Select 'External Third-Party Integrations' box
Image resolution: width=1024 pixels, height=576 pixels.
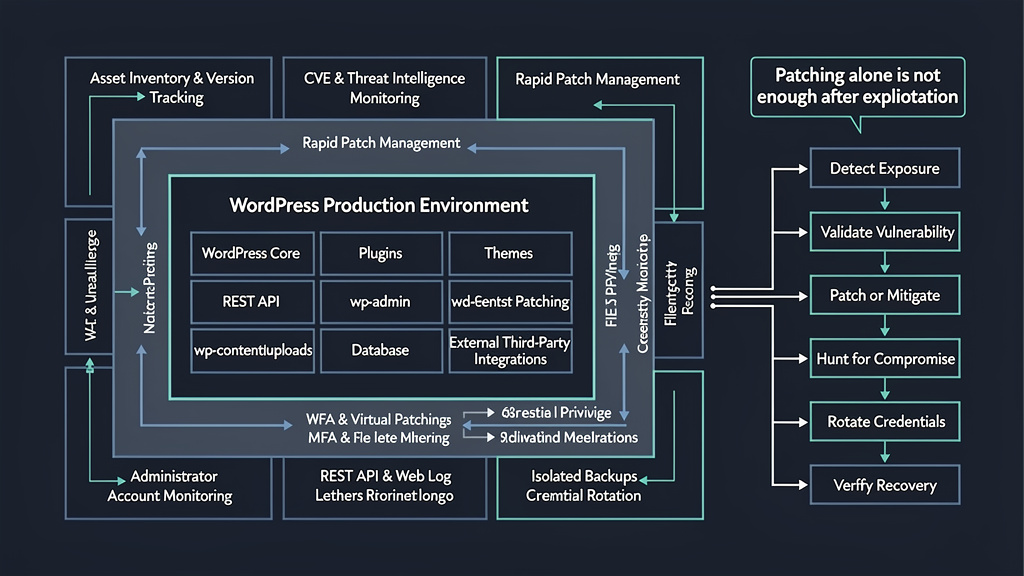pos(510,351)
